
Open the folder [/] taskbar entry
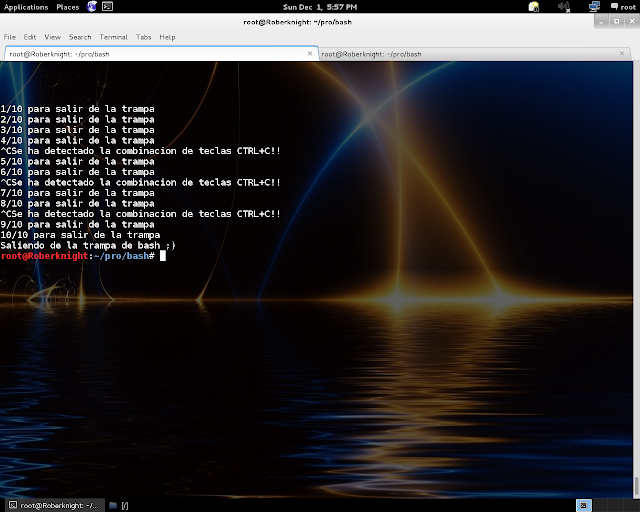(x=119, y=505)
